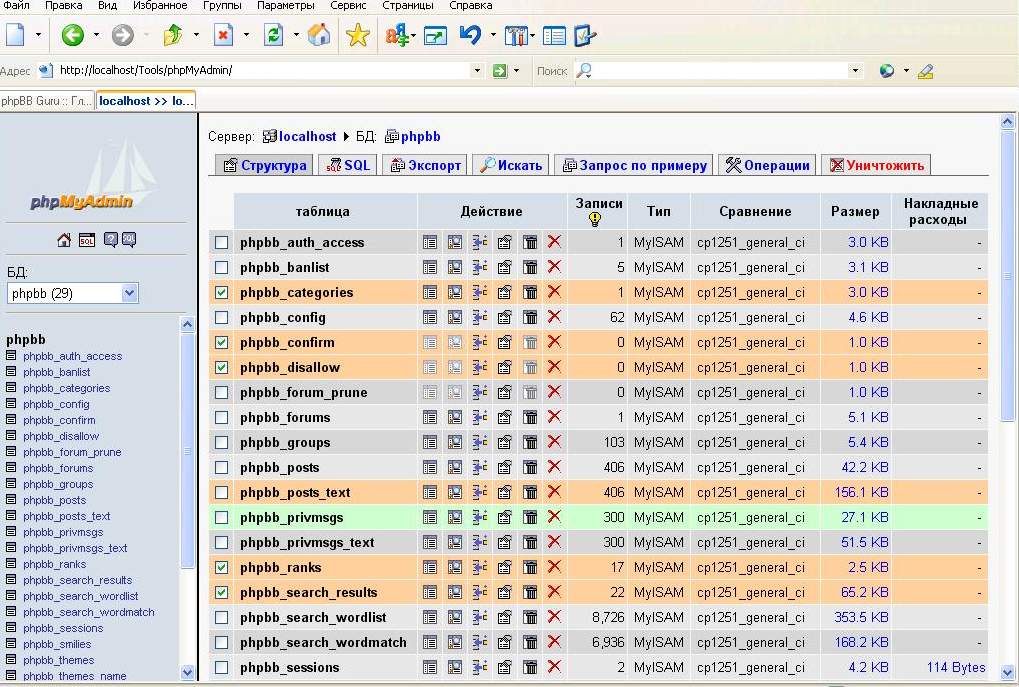Image resolution: width=1019 pixels, height=687 pixels.
Task: Click the search icon for phpbb_banlist
Action: point(455,267)
